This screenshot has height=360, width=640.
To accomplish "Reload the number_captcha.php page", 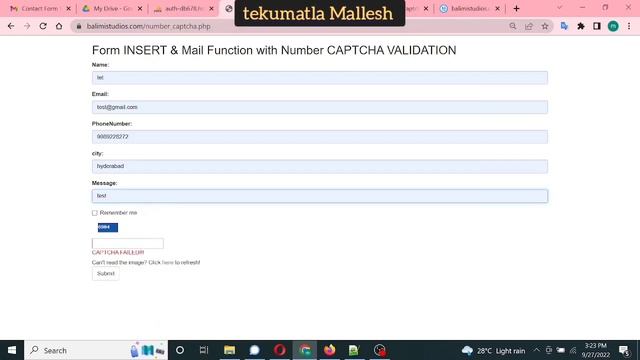I will pos(43,26).
